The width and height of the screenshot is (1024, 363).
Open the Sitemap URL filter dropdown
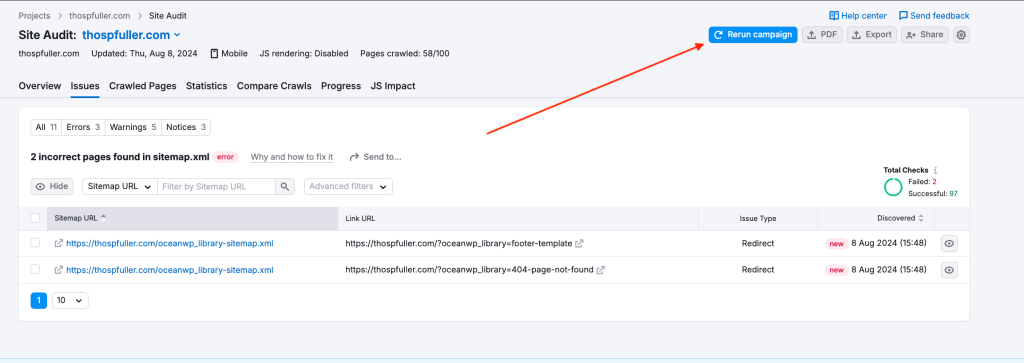point(120,187)
